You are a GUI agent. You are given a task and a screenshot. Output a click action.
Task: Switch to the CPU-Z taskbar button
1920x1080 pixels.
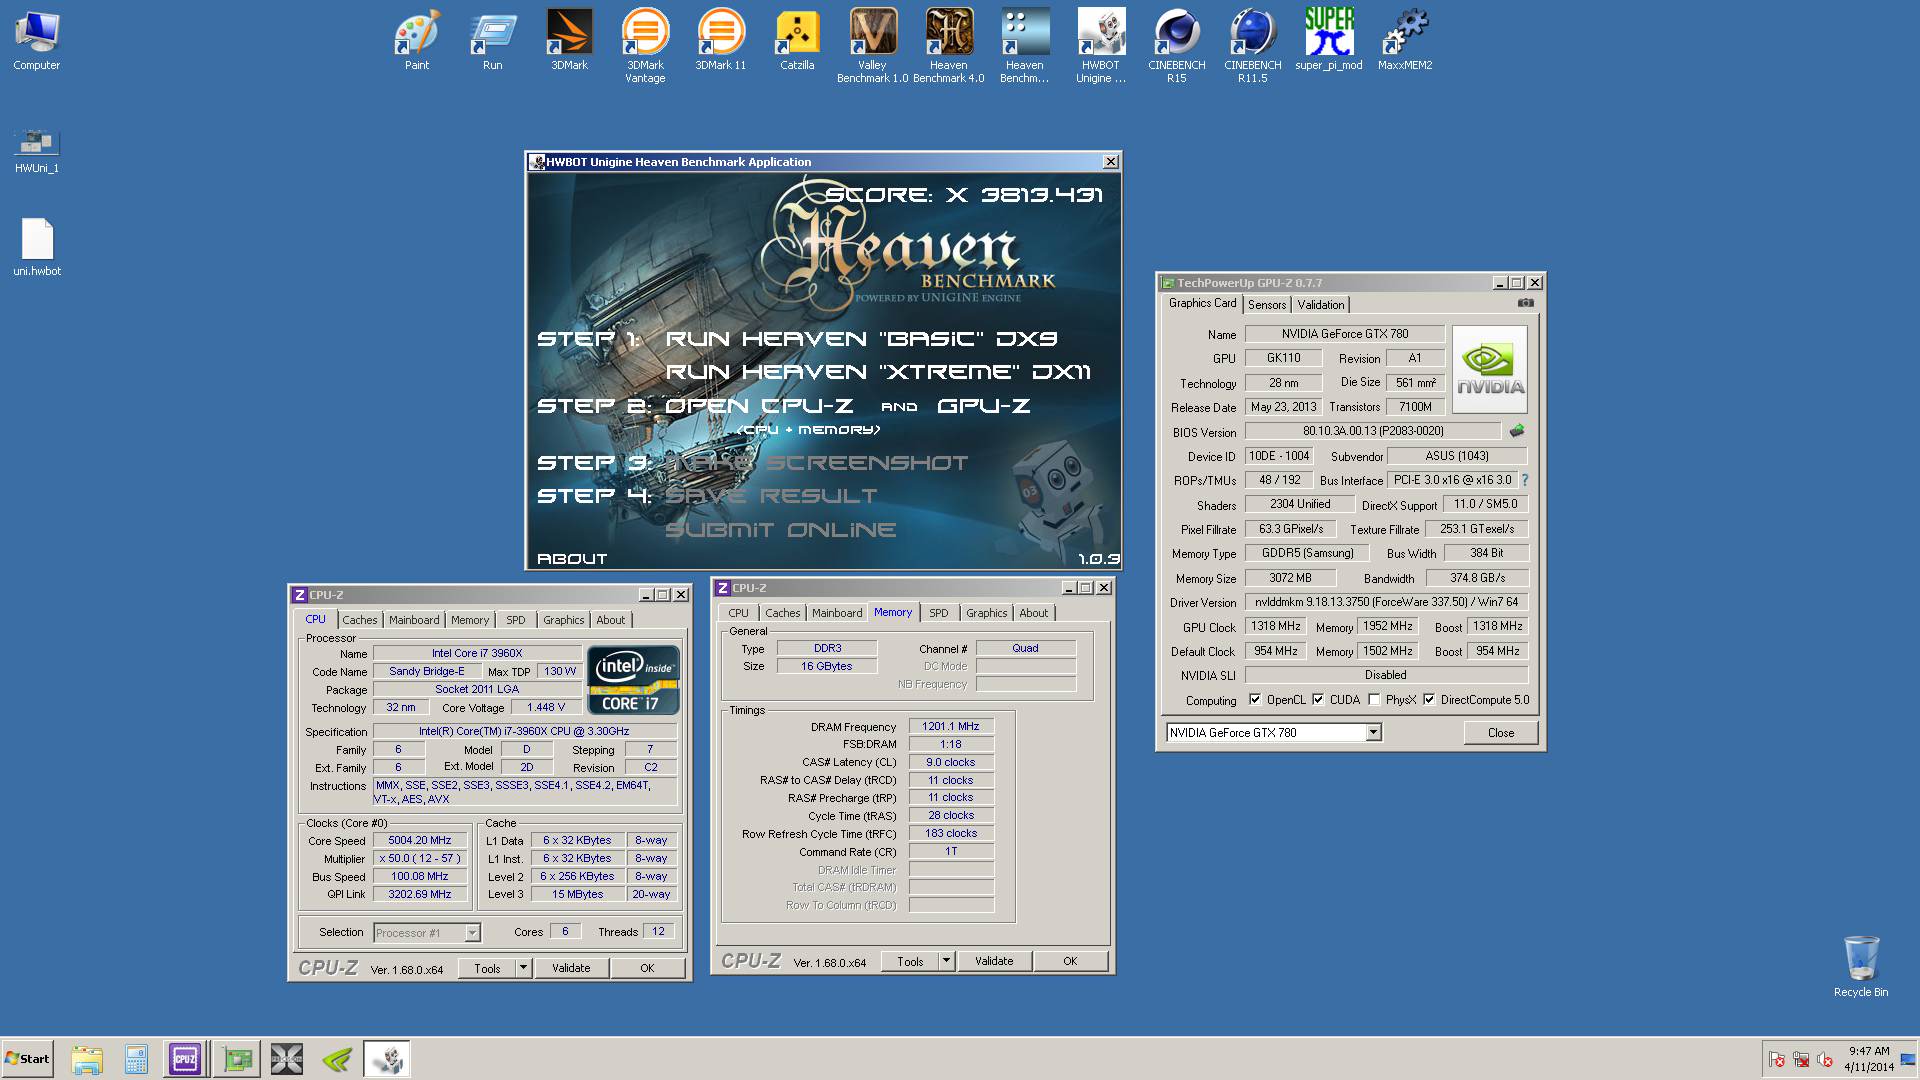click(185, 1059)
